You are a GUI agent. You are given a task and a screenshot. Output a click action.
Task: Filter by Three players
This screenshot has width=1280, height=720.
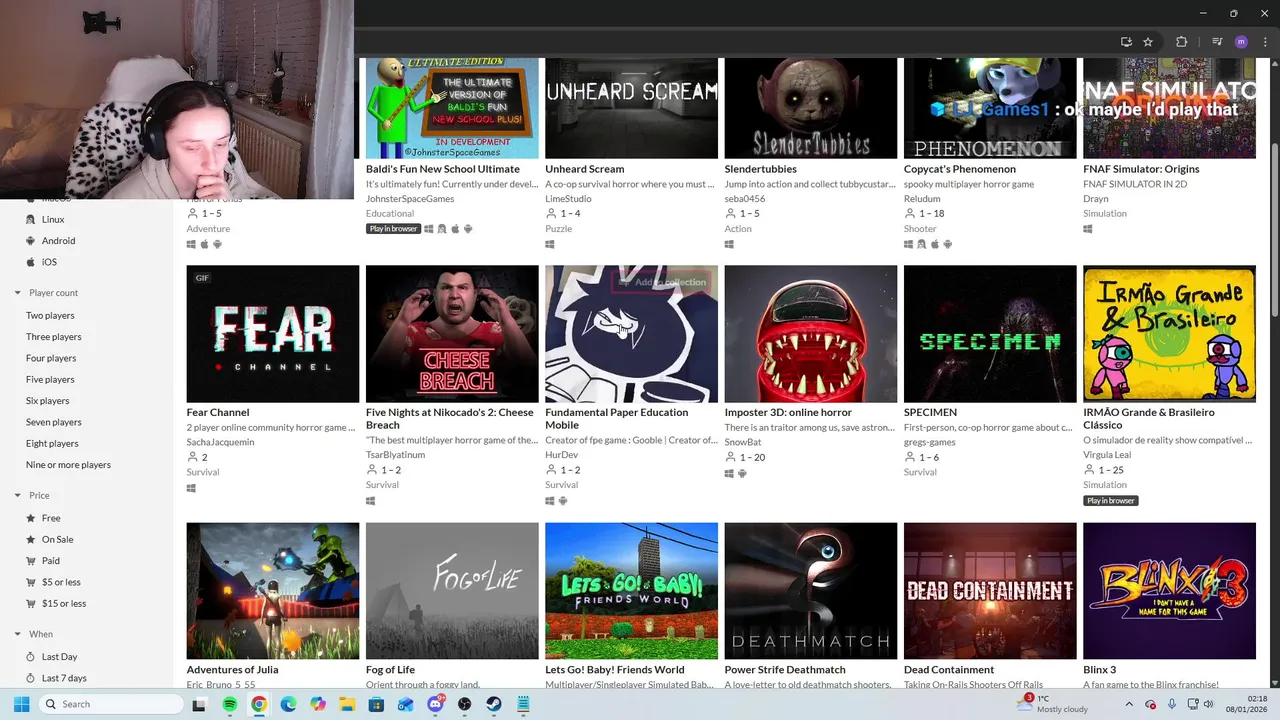(x=54, y=337)
